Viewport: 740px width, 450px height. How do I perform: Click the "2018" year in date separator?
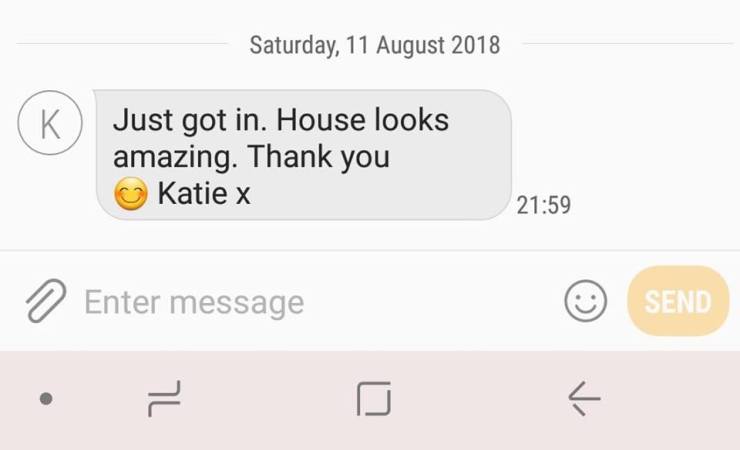click(x=475, y=45)
